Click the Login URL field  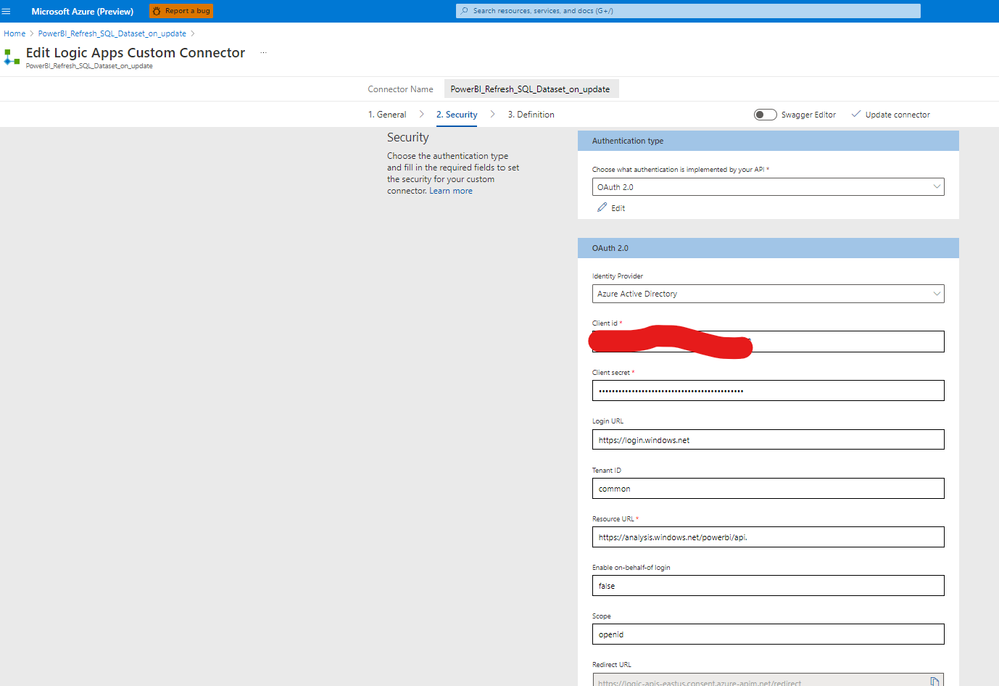click(768, 439)
